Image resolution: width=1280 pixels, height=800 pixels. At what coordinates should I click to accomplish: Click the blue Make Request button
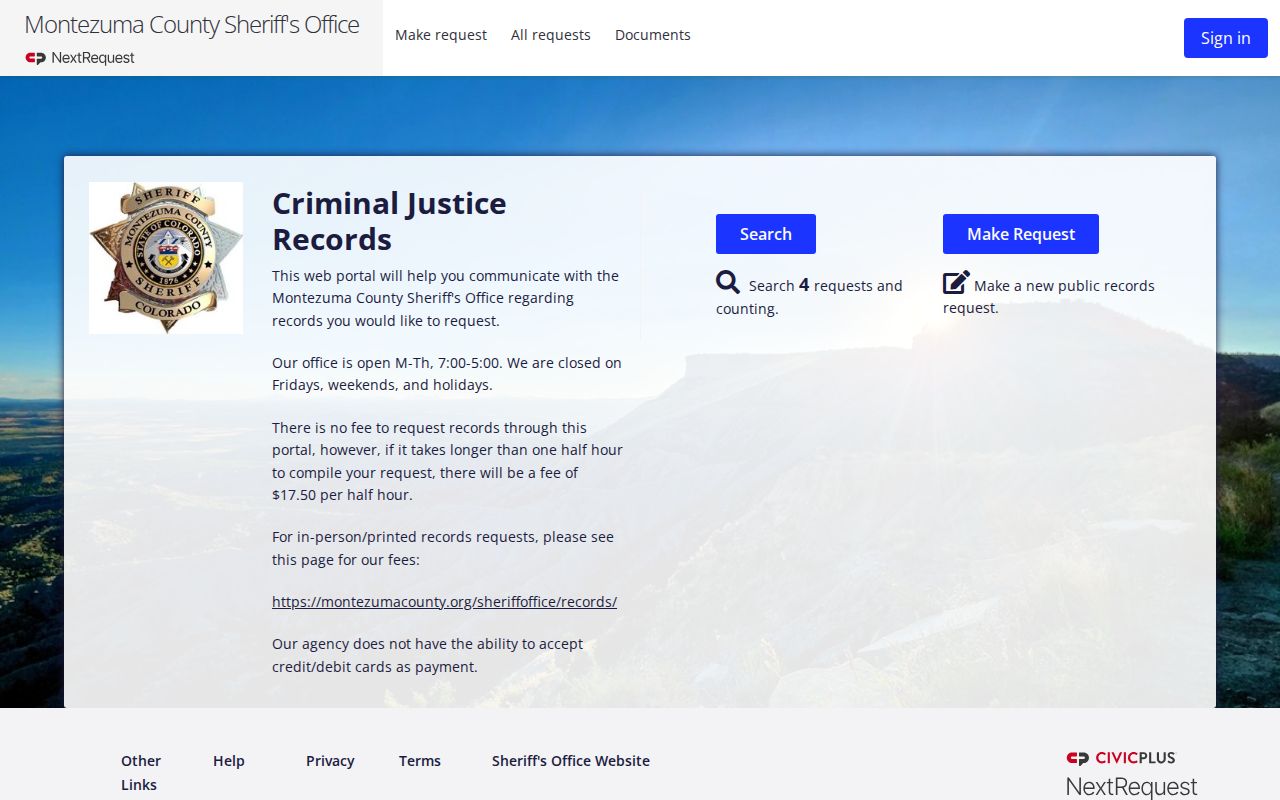coord(1021,234)
